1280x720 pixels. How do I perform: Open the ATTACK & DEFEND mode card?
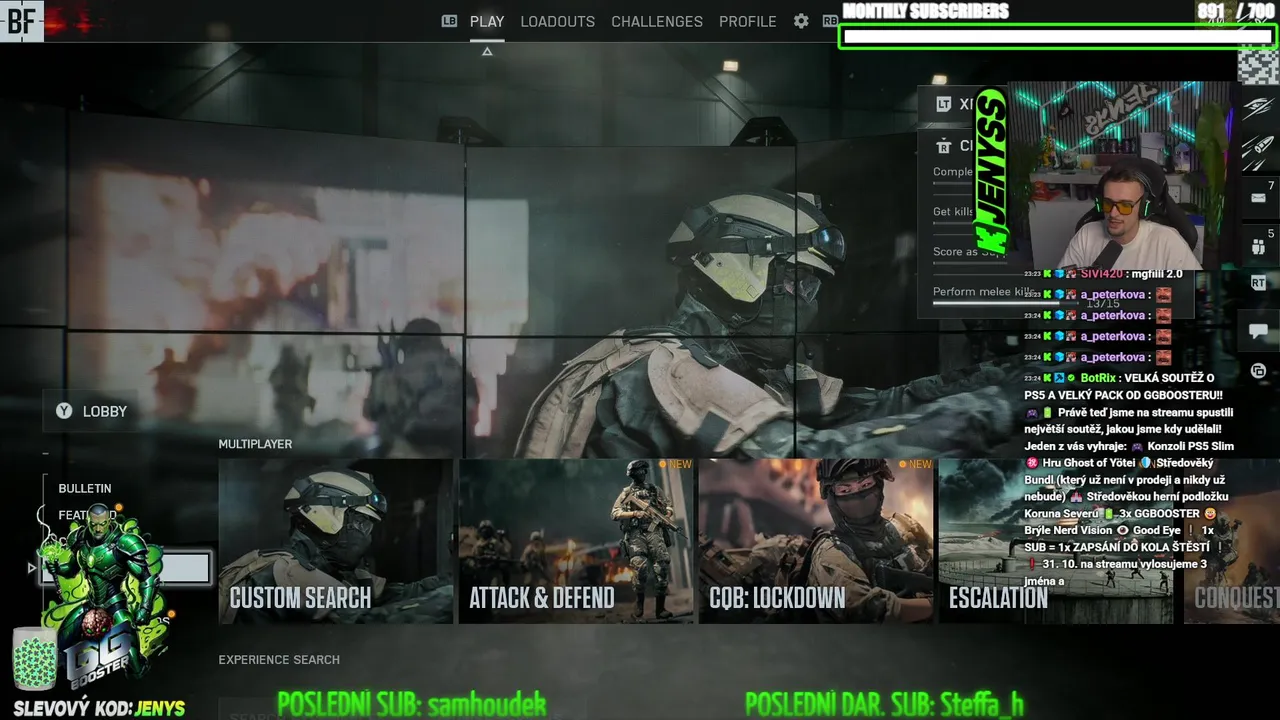tap(576, 541)
